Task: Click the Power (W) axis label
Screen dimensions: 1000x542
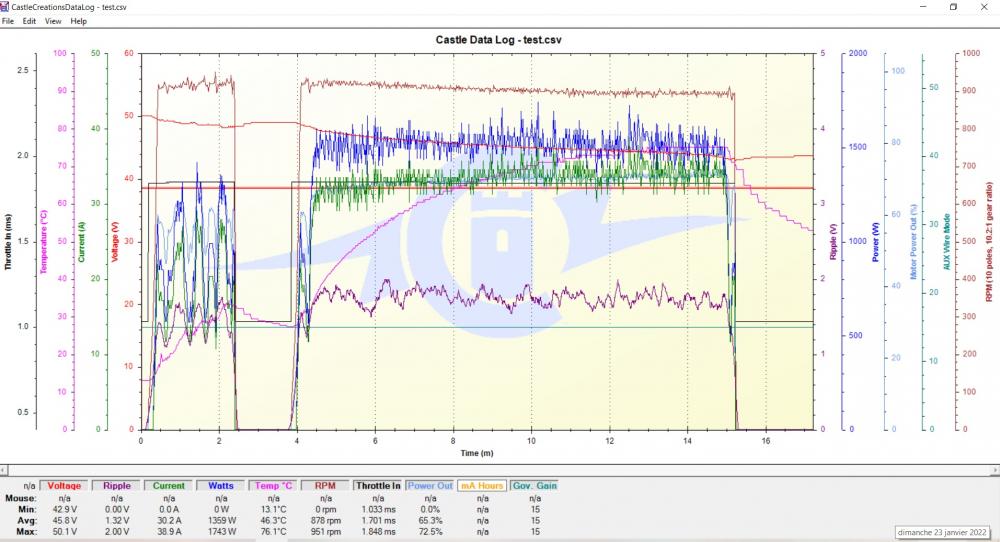Action: tap(876, 242)
